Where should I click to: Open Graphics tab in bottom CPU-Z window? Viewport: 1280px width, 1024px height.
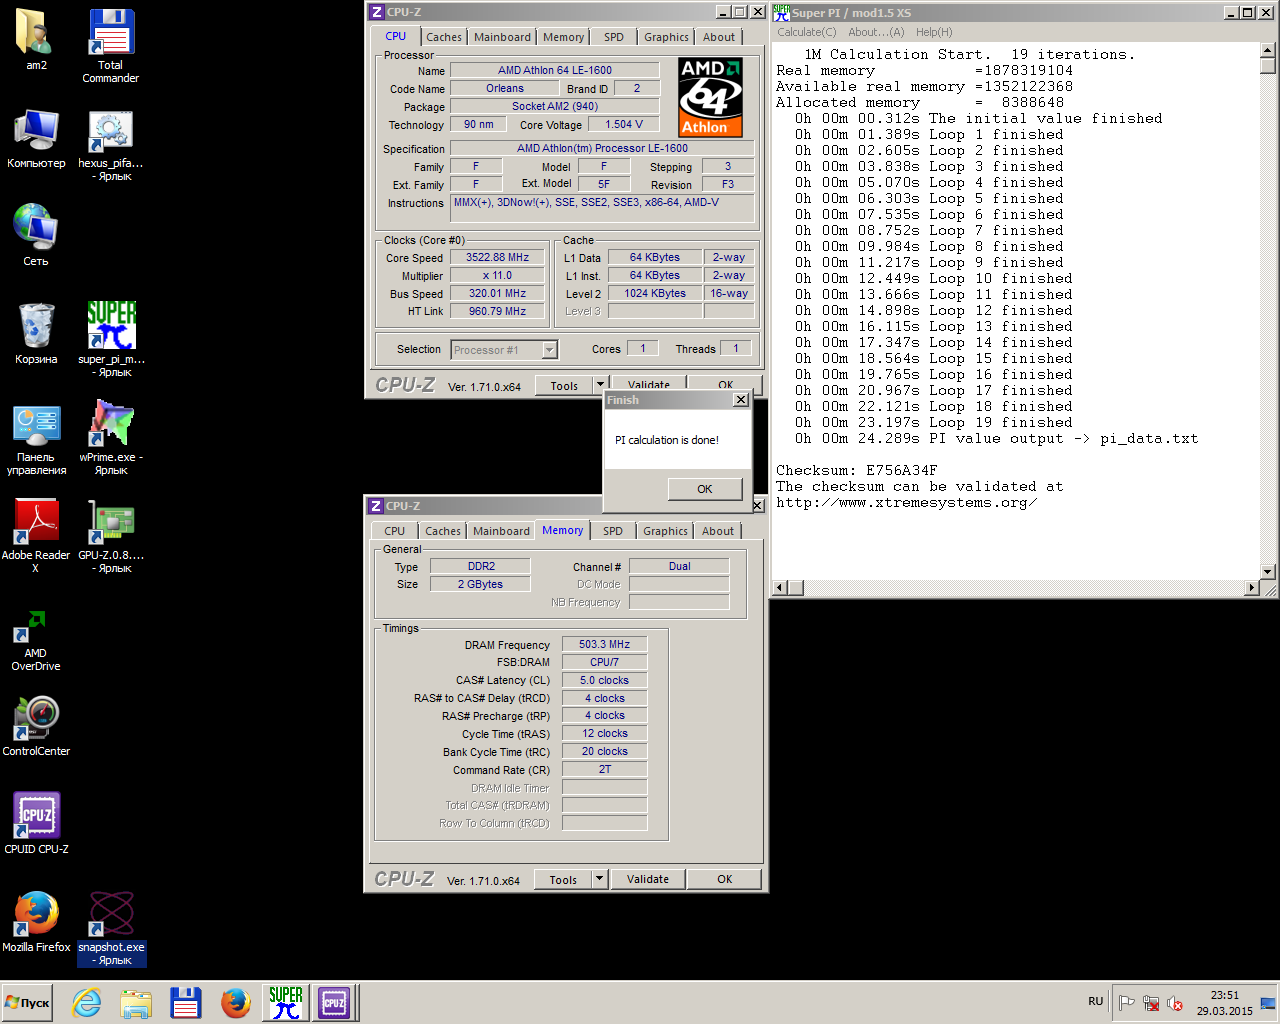665,531
